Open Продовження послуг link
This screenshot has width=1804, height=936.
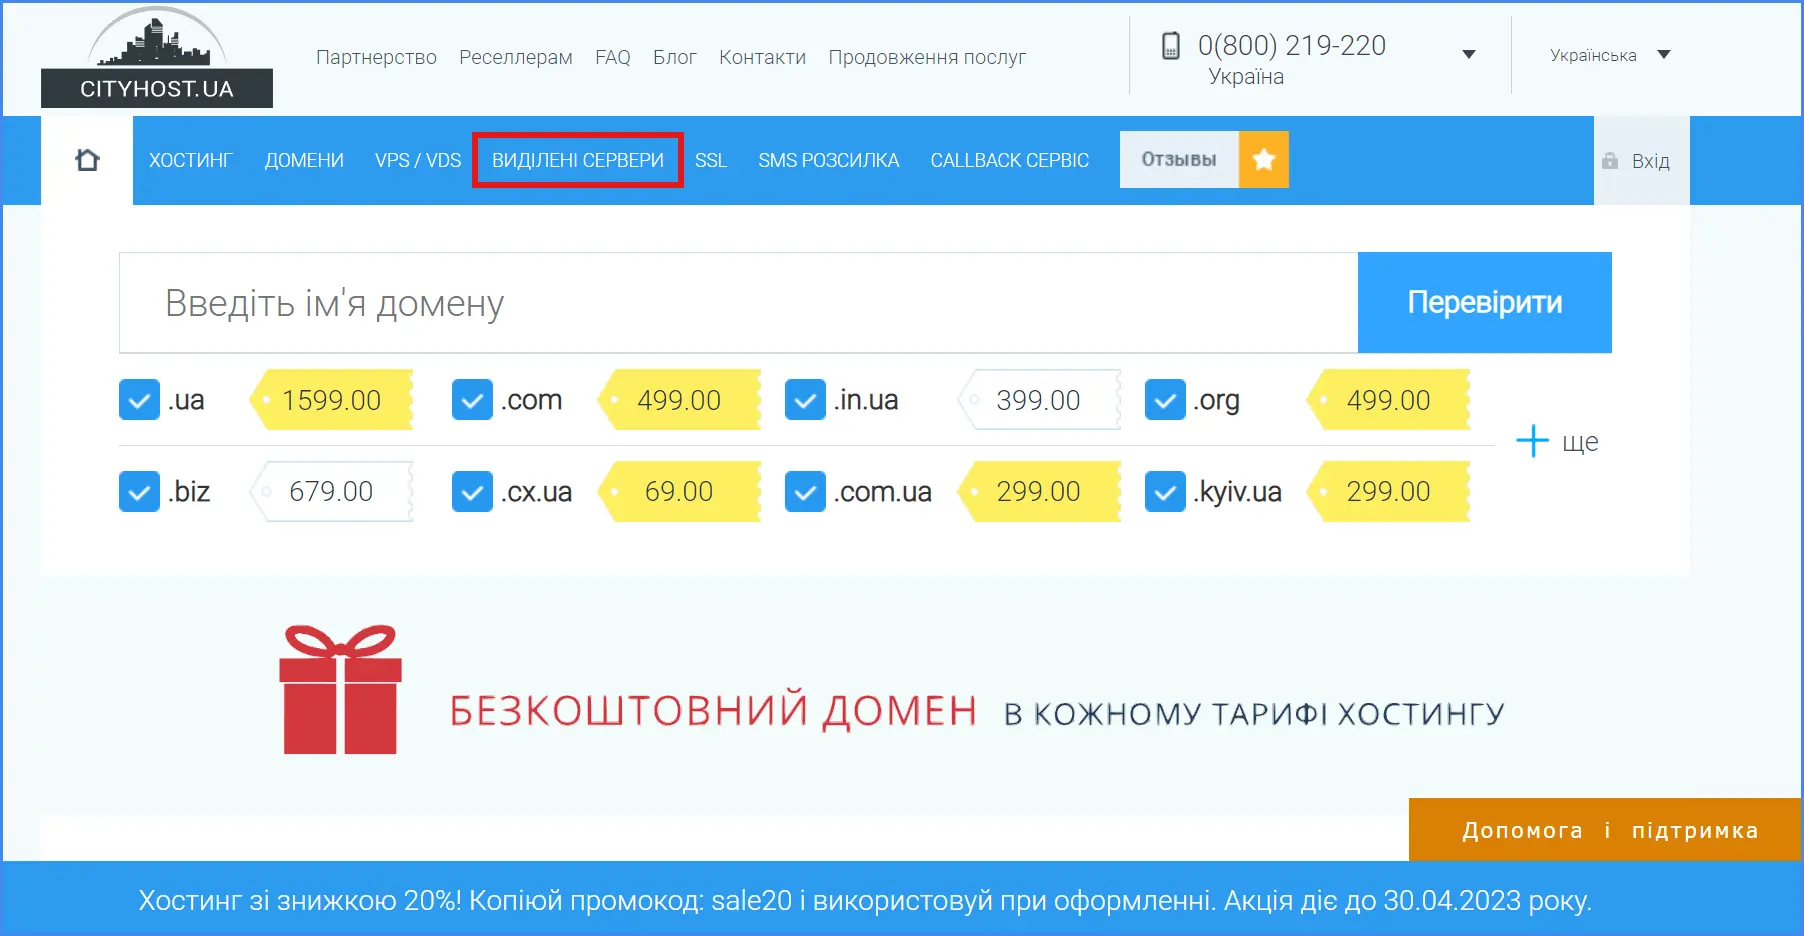[927, 57]
